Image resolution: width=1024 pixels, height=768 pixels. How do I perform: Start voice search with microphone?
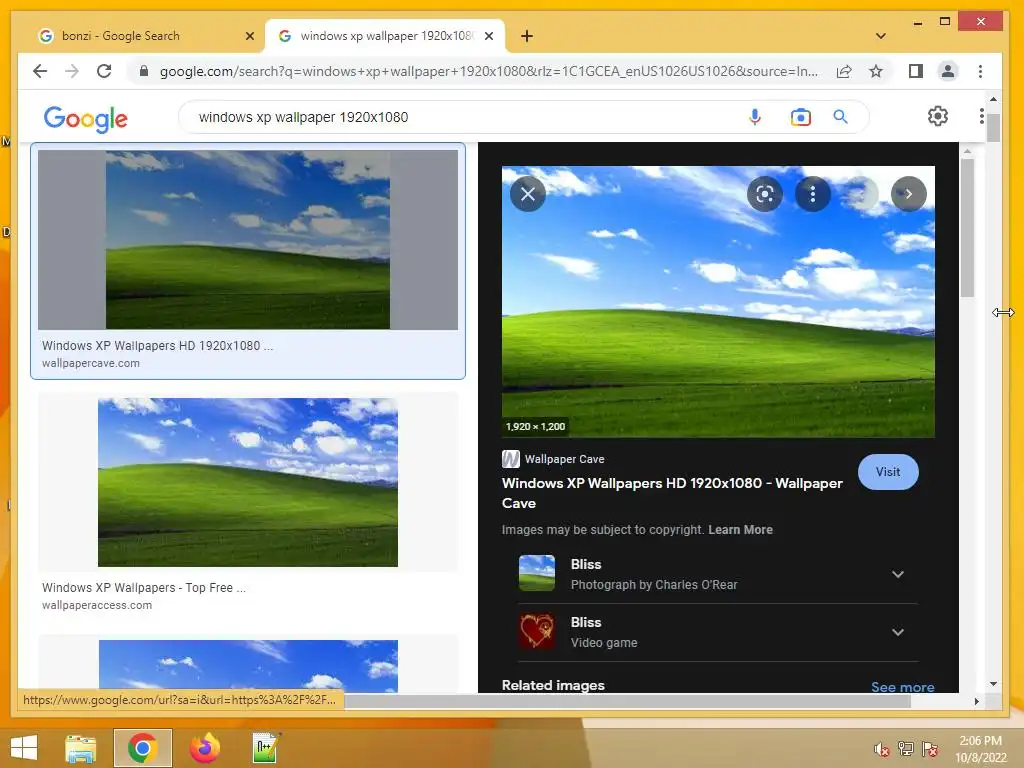coord(755,117)
